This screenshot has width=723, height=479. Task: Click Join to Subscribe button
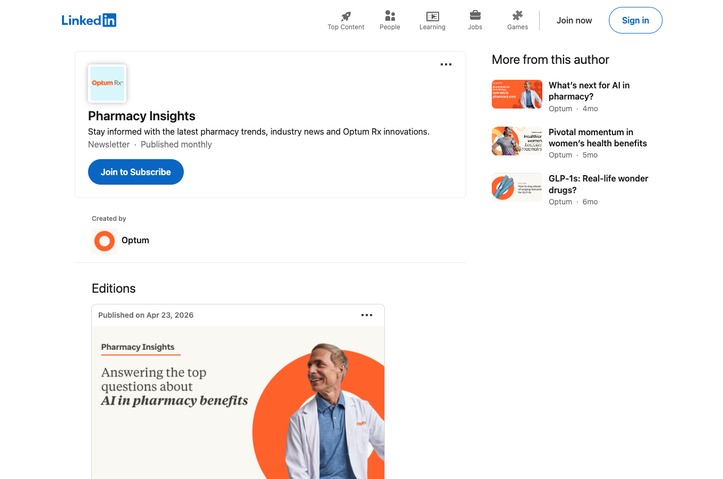tap(136, 172)
